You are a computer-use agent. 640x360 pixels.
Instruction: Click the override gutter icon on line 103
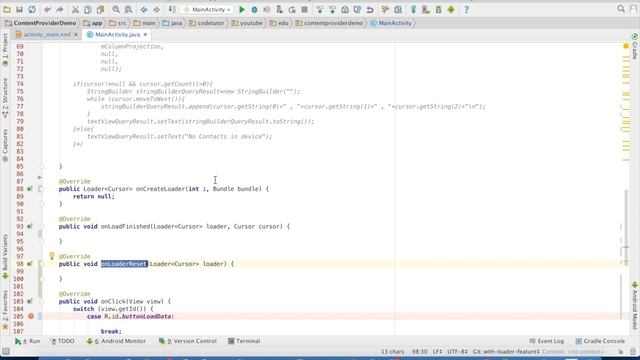(x=30, y=302)
